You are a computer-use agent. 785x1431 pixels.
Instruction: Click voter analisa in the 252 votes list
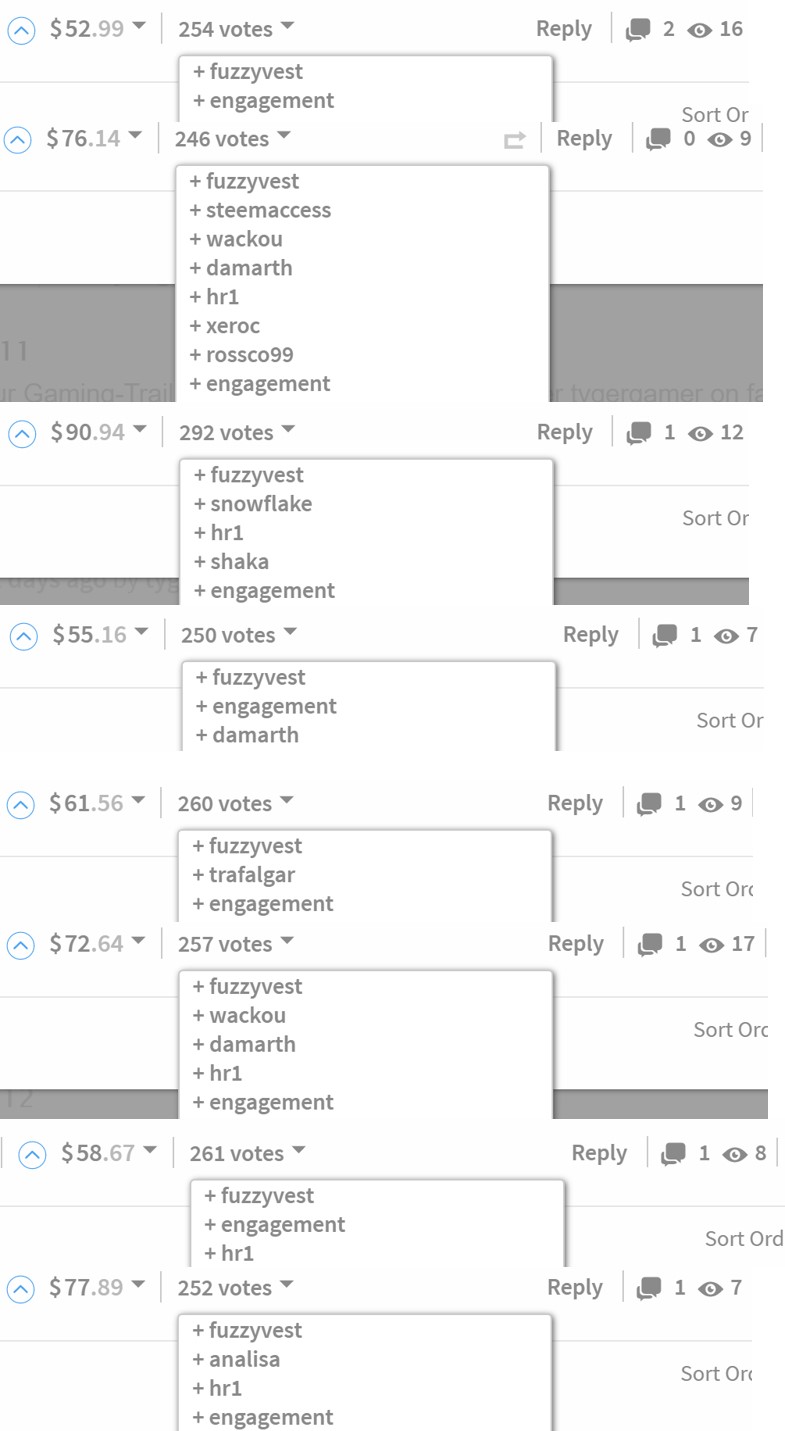(x=243, y=1359)
